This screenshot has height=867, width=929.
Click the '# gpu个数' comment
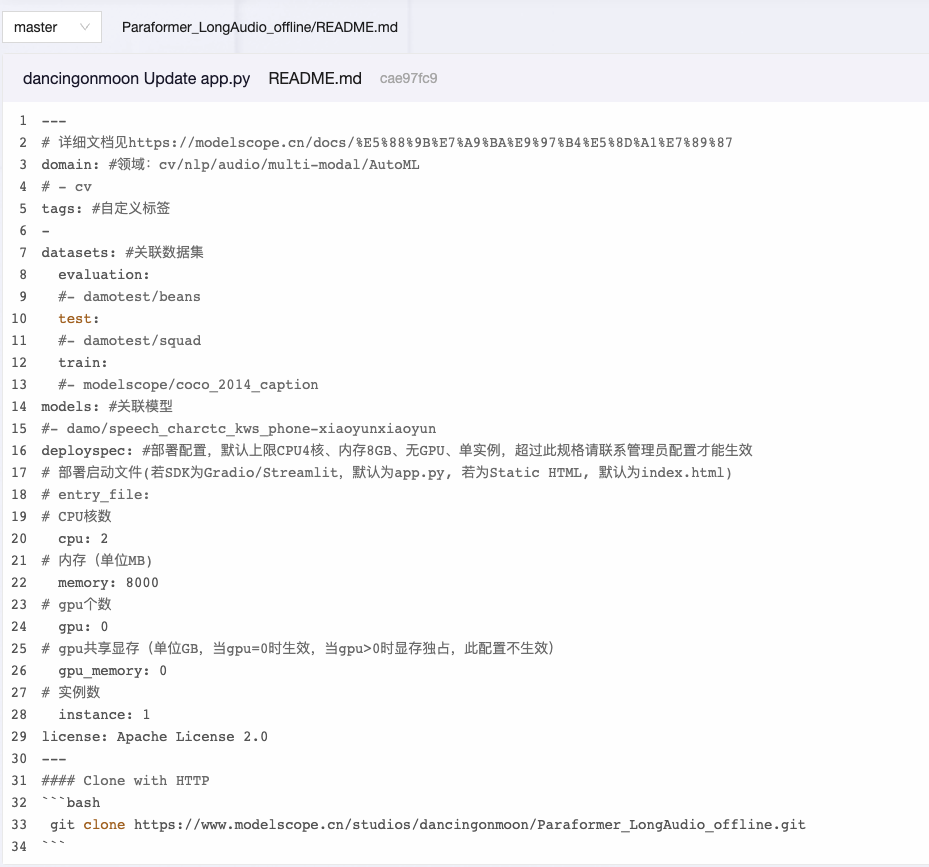coord(76,604)
